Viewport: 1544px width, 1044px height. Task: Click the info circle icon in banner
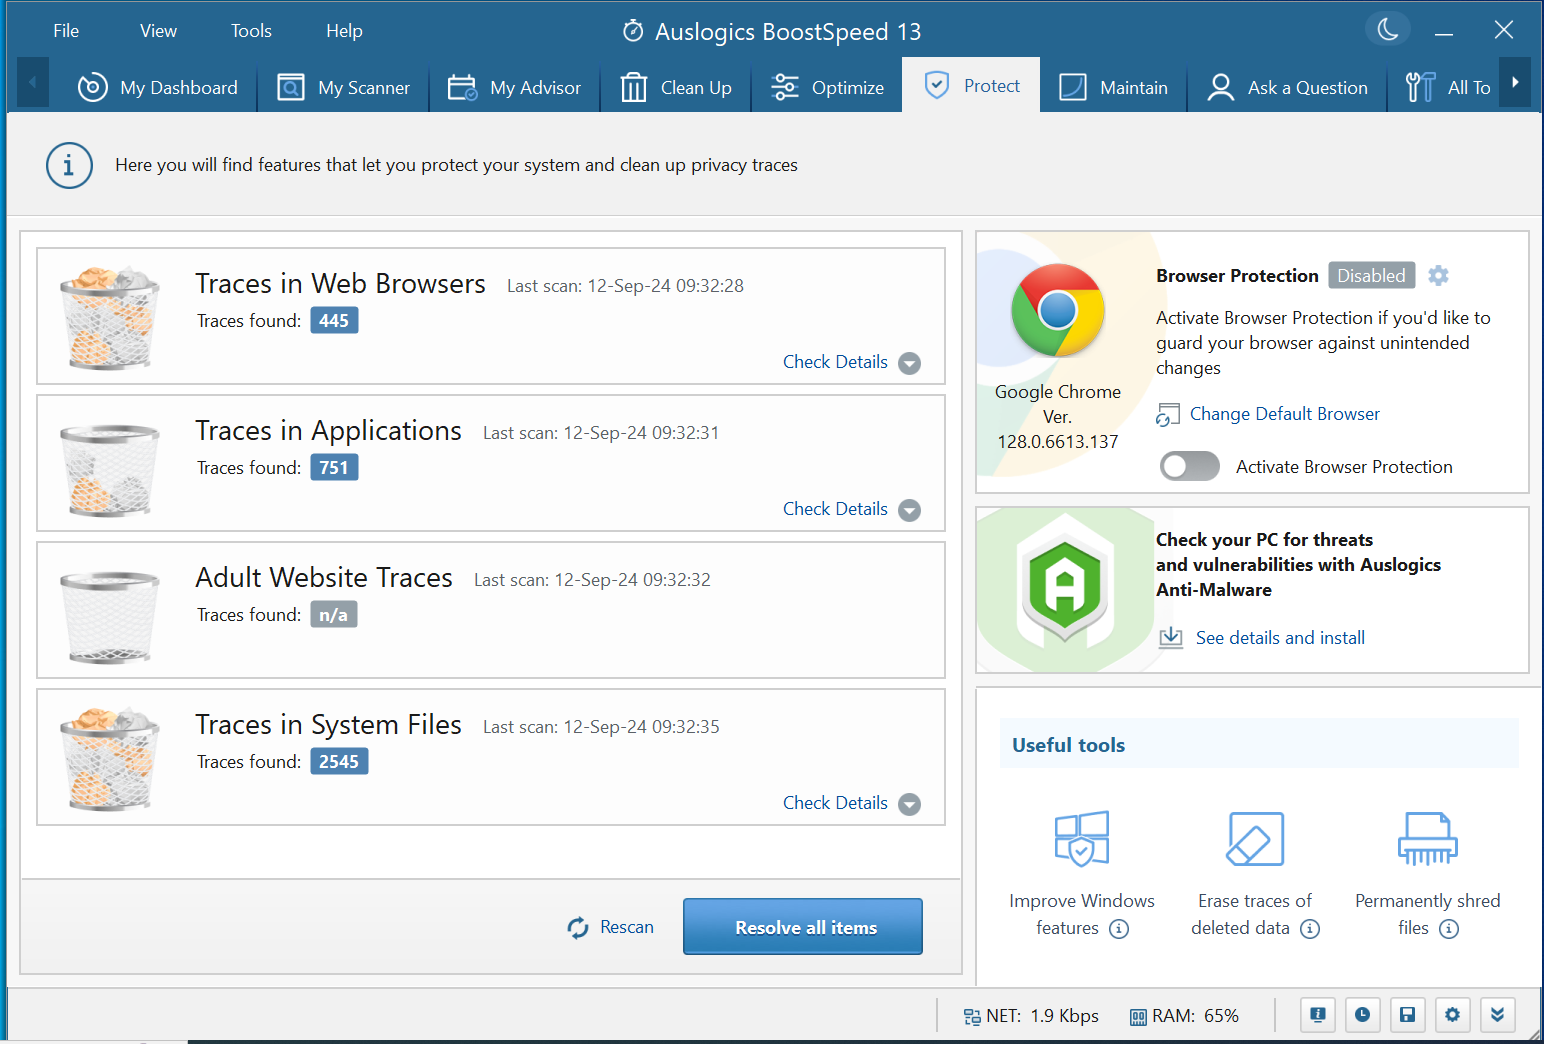pos(69,165)
